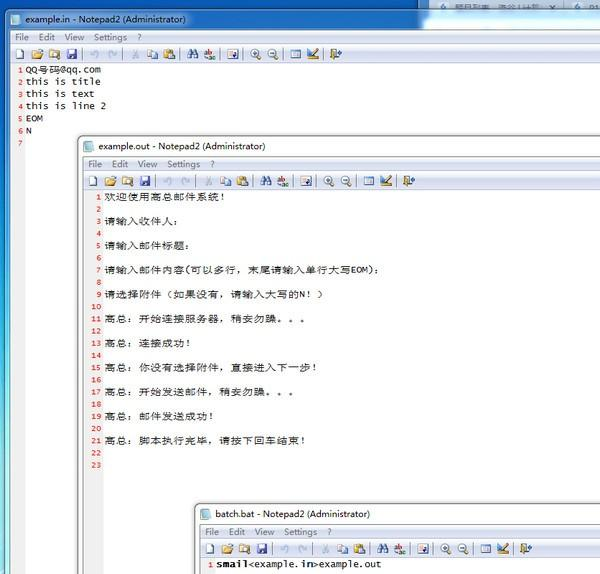The width and height of the screenshot is (600, 574).
Task: Click Redo icon in example.in toolbar
Action: pos(112,54)
